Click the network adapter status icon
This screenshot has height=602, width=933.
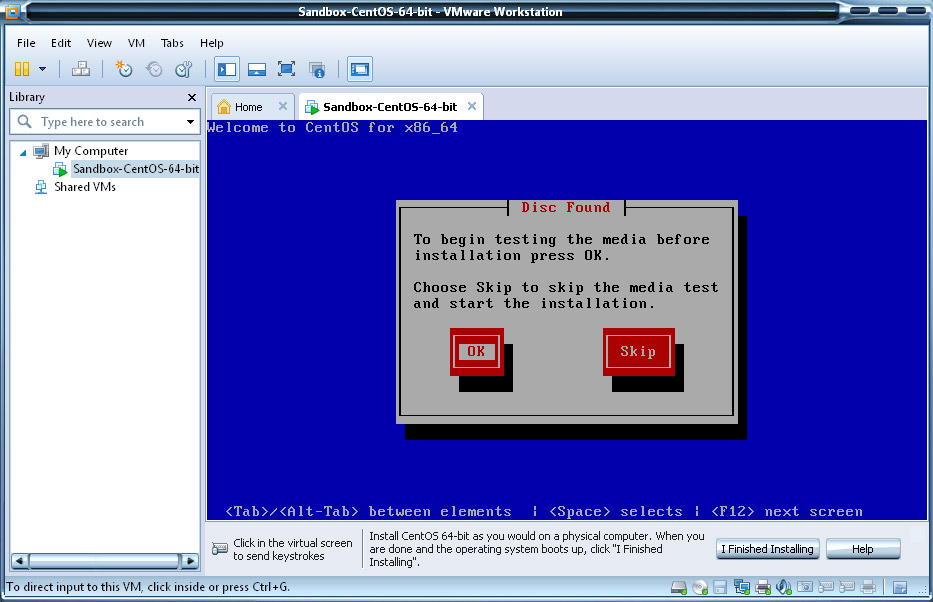(741, 588)
